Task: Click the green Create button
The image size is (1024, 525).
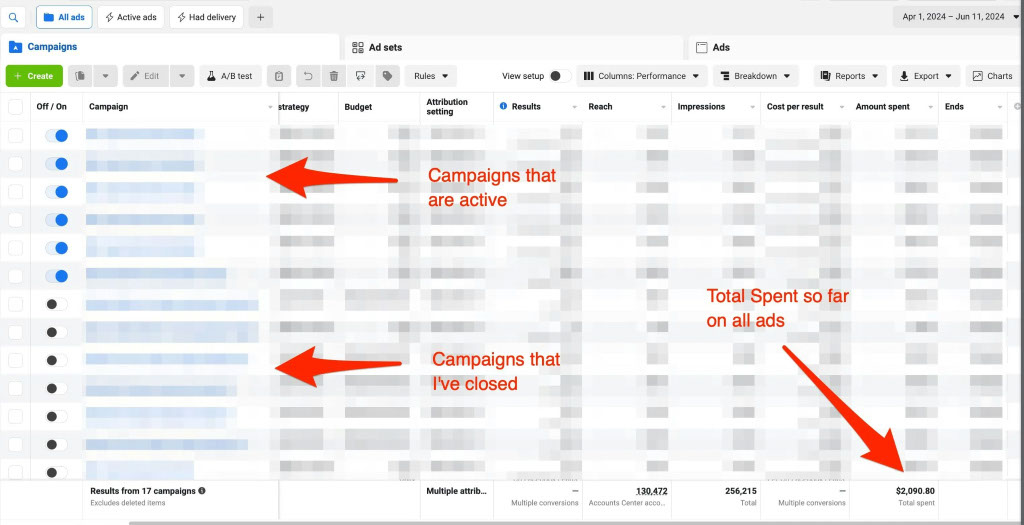Action: (x=34, y=76)
